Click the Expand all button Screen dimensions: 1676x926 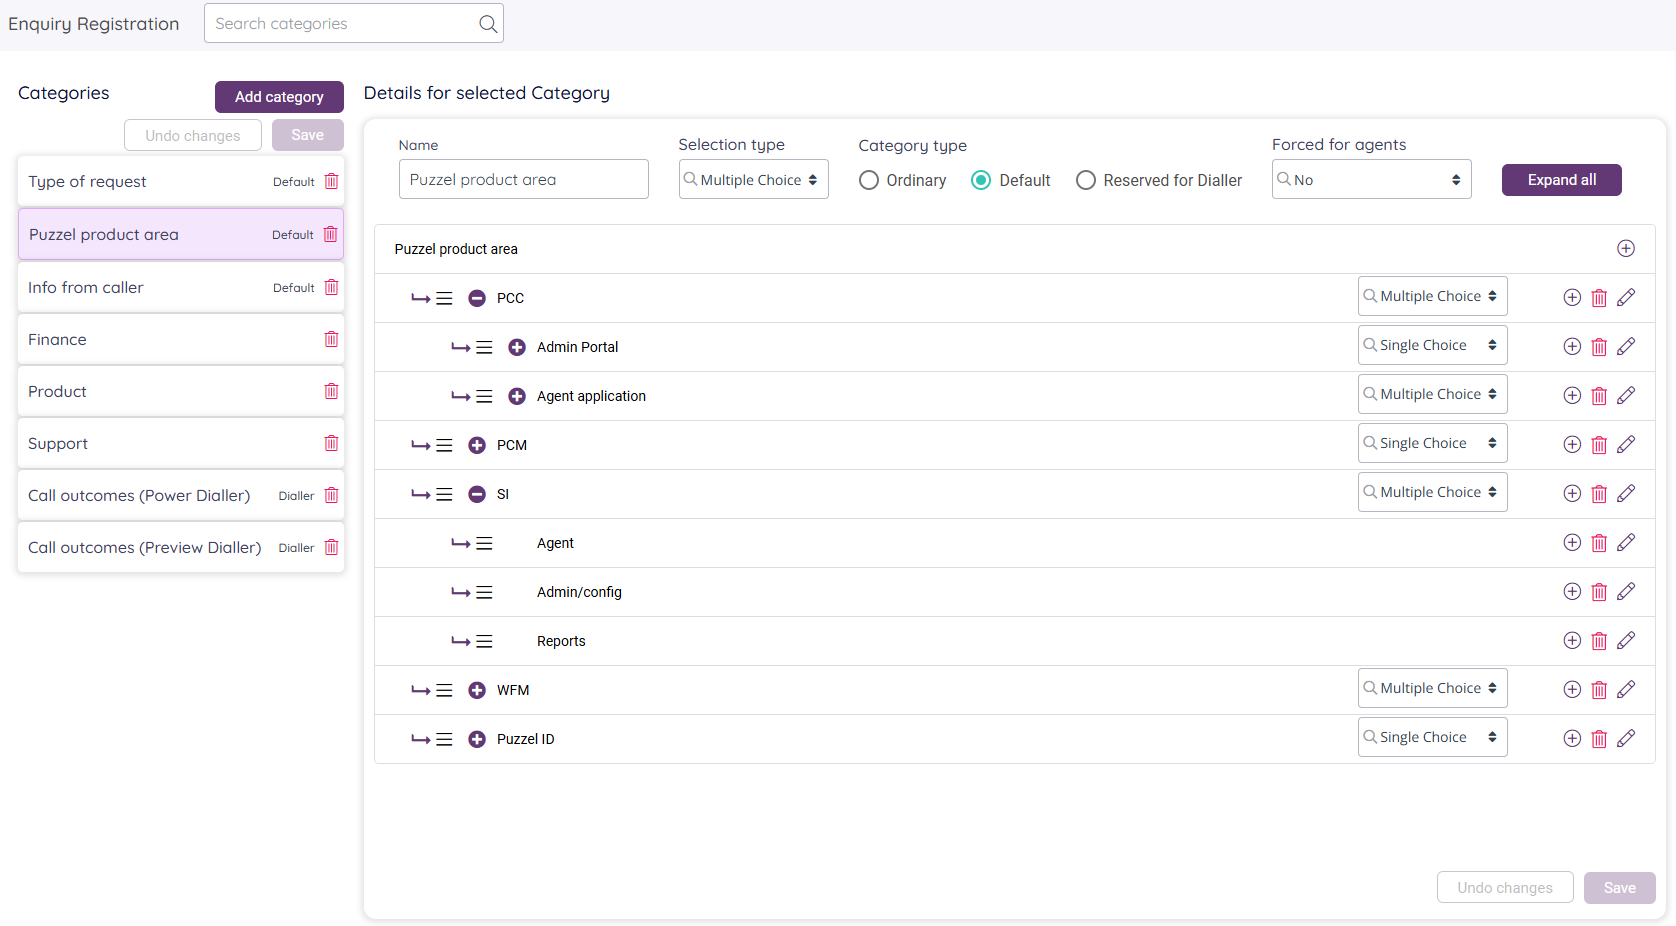click(1561, 180)
